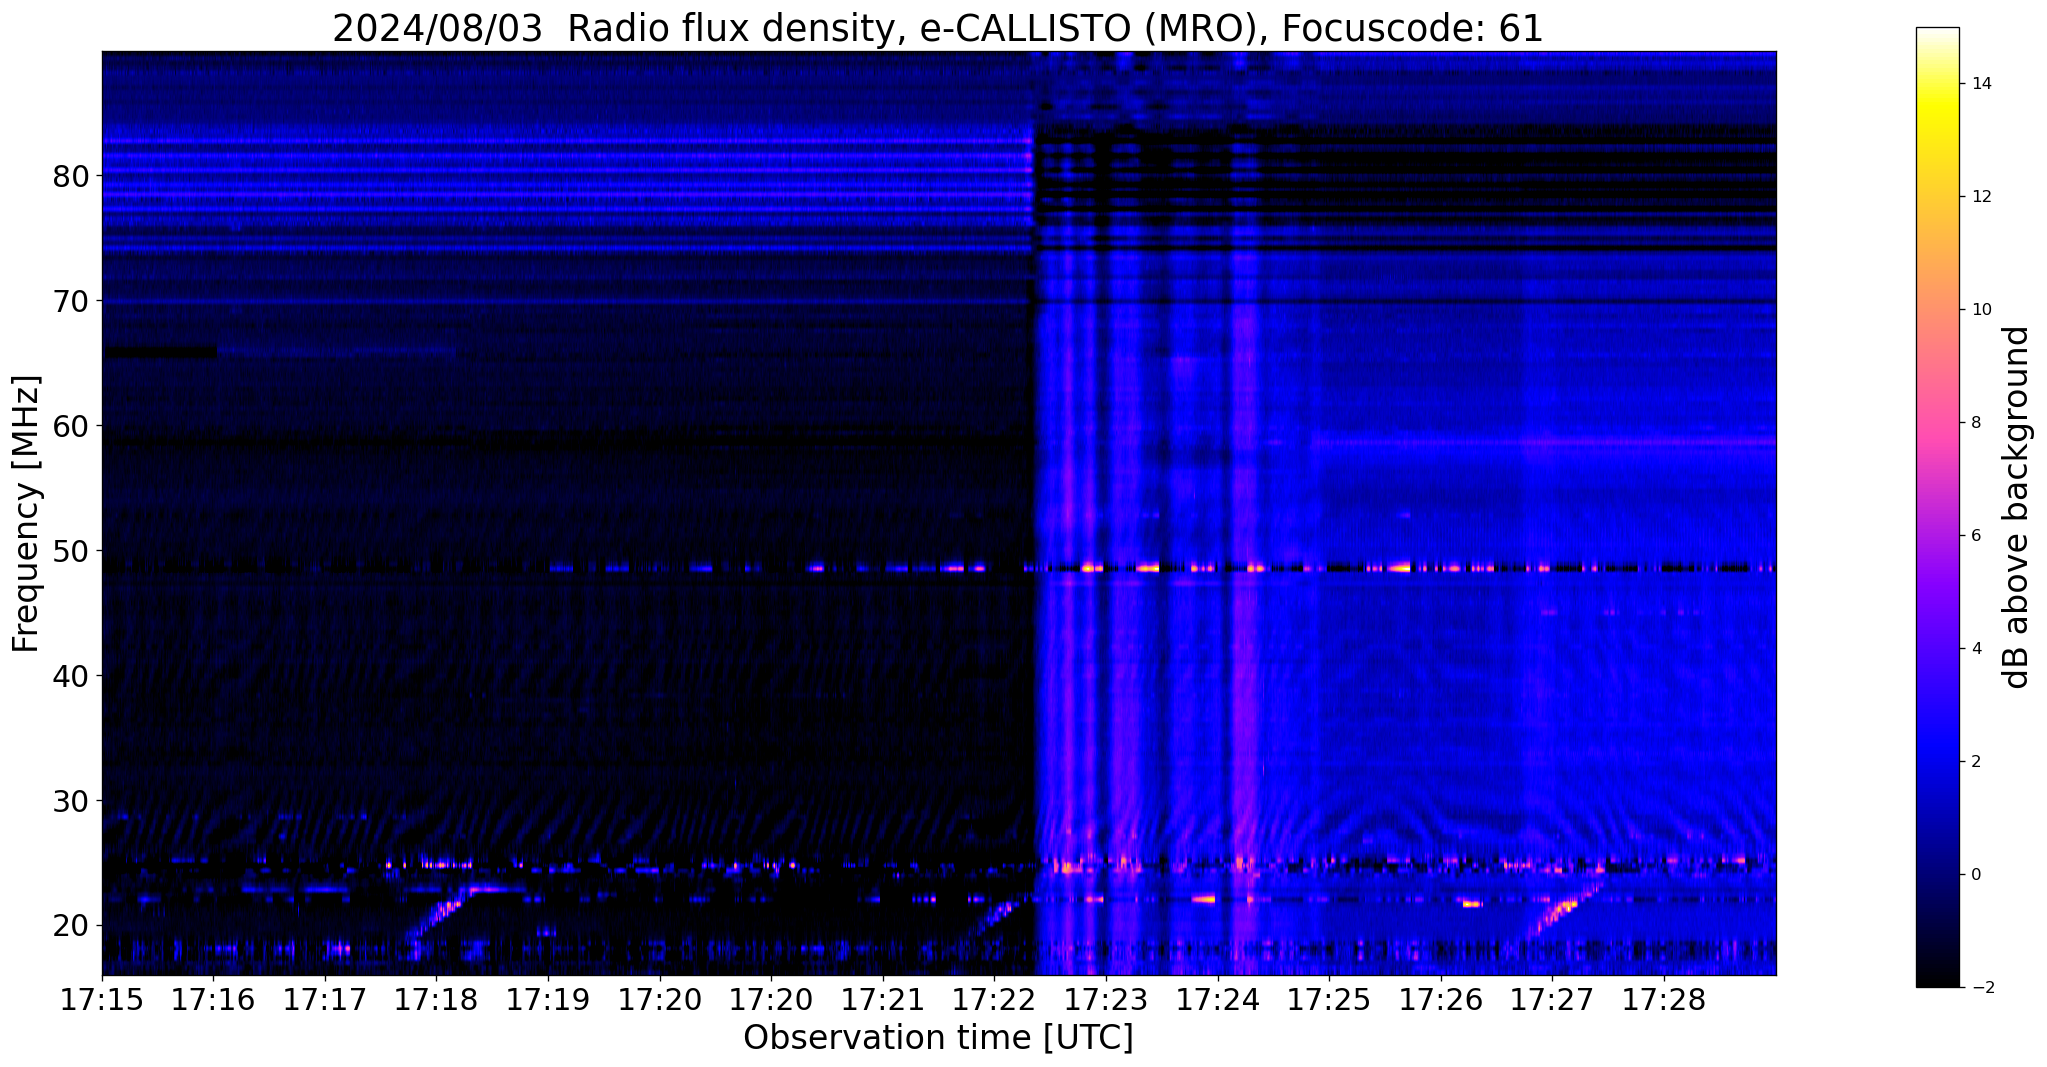Click the 'Frequency [MHz]' y-axis label
The image size is (2047, 1067).
pos(26,514)
